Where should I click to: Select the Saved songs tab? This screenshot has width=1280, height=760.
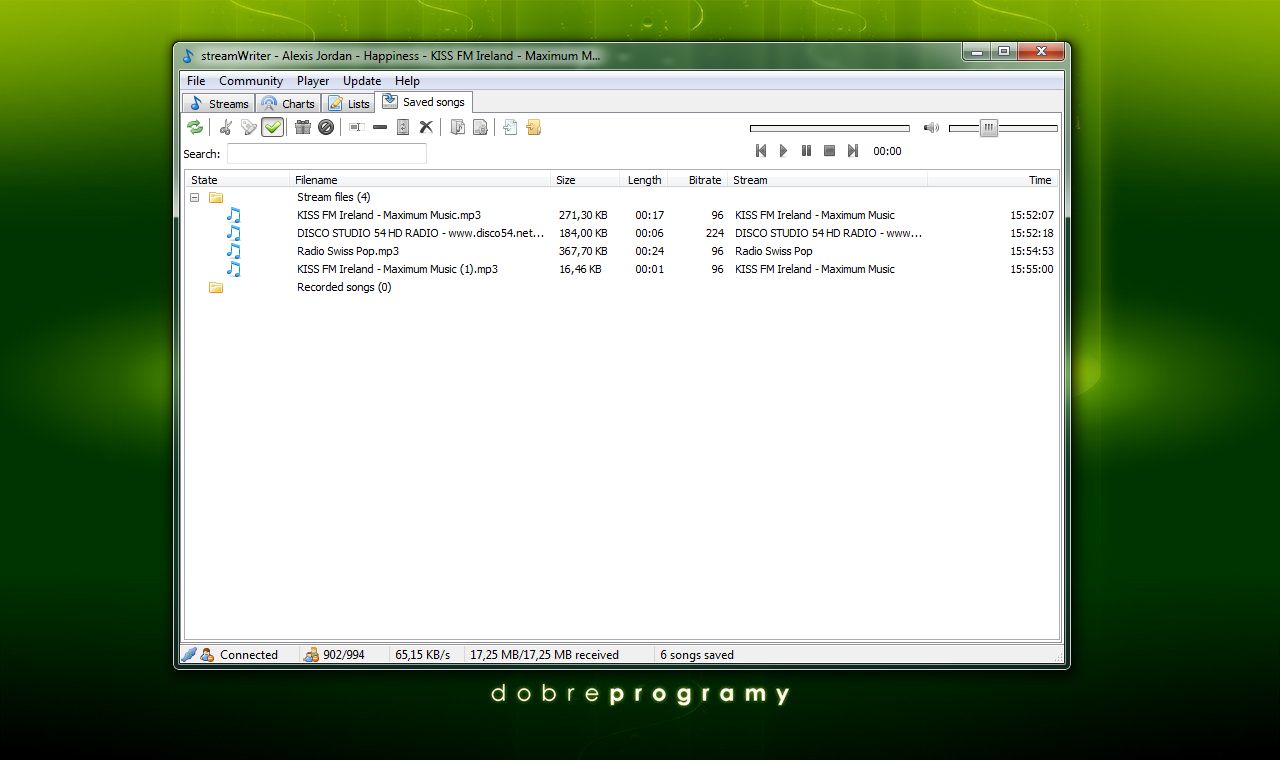coord(423,102)
